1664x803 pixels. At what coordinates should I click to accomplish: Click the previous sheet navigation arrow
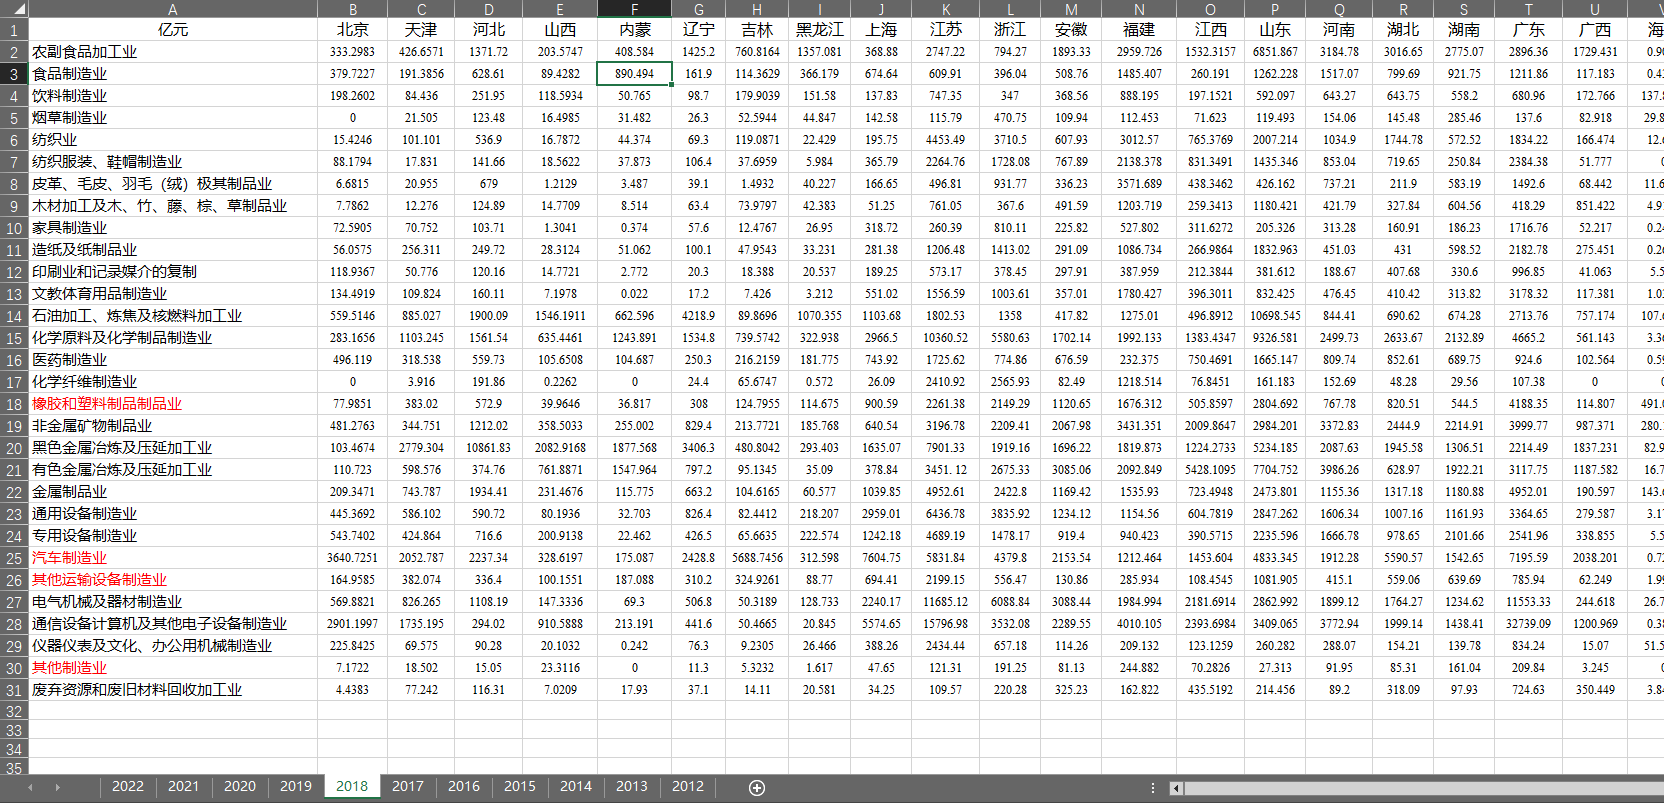coord(30,788)
